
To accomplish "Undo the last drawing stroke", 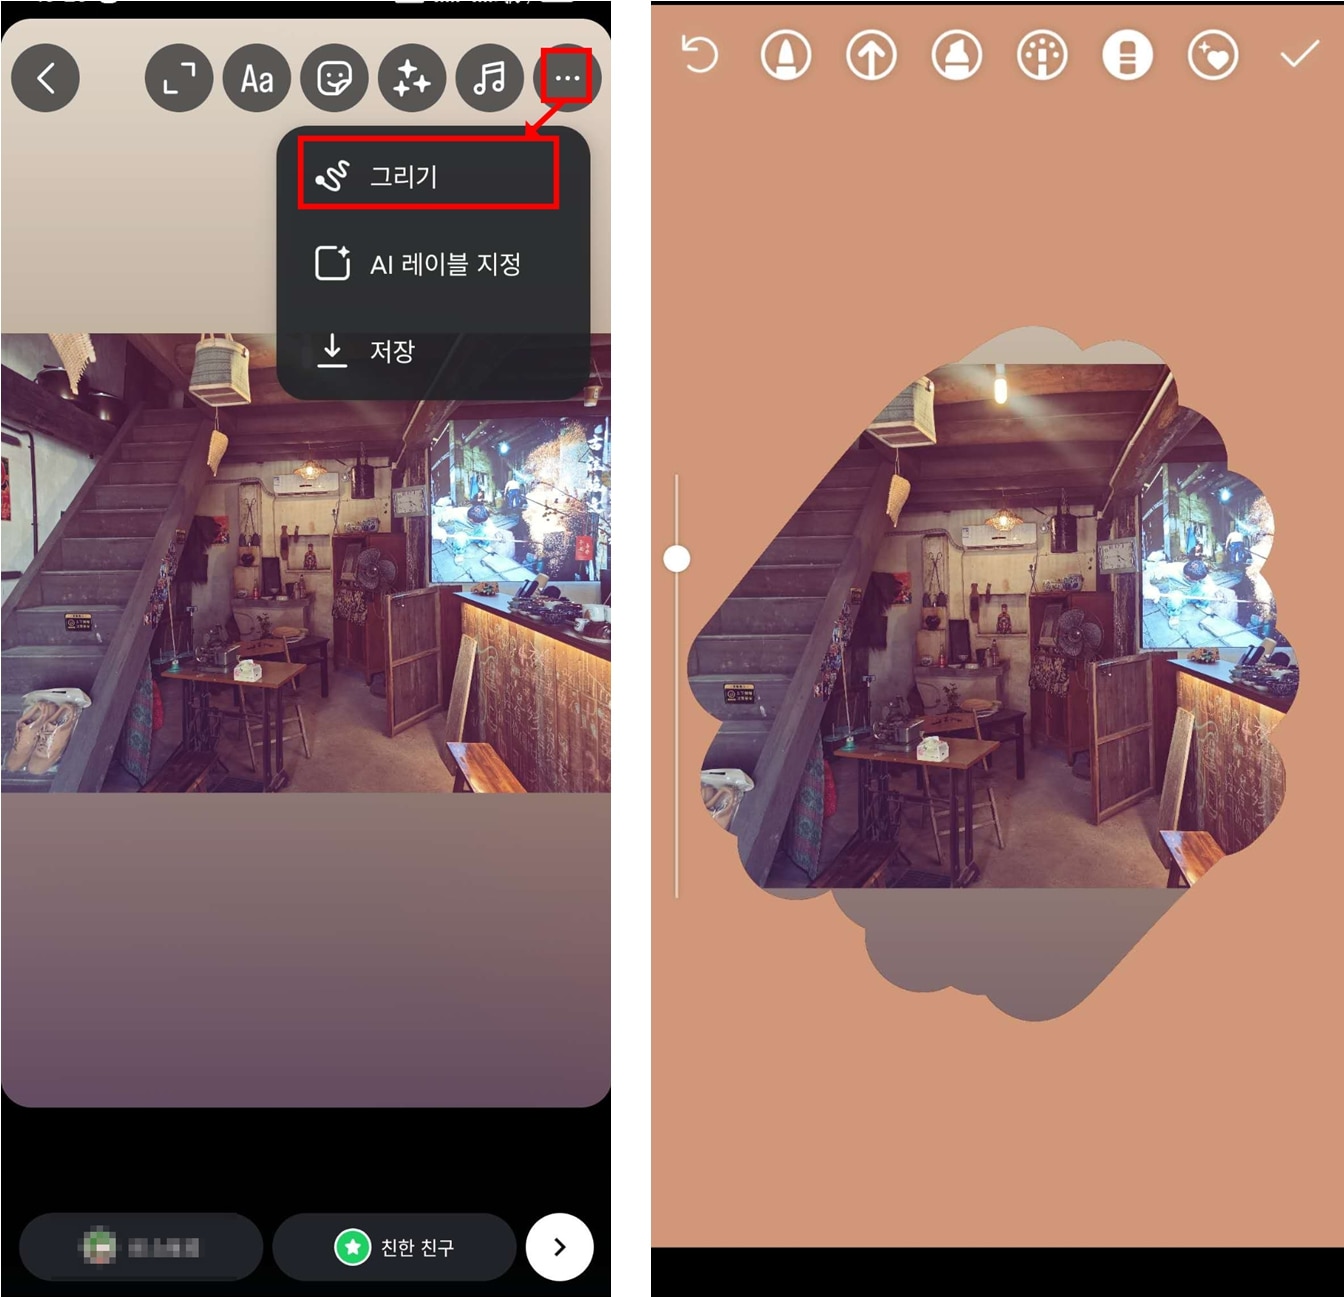I will click(700, 55).
